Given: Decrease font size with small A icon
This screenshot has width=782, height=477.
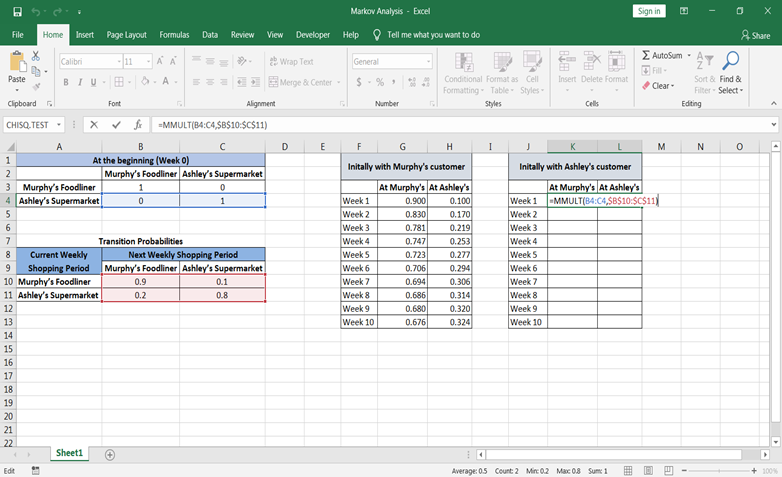Looking at the screenshot, I should 173,61.
